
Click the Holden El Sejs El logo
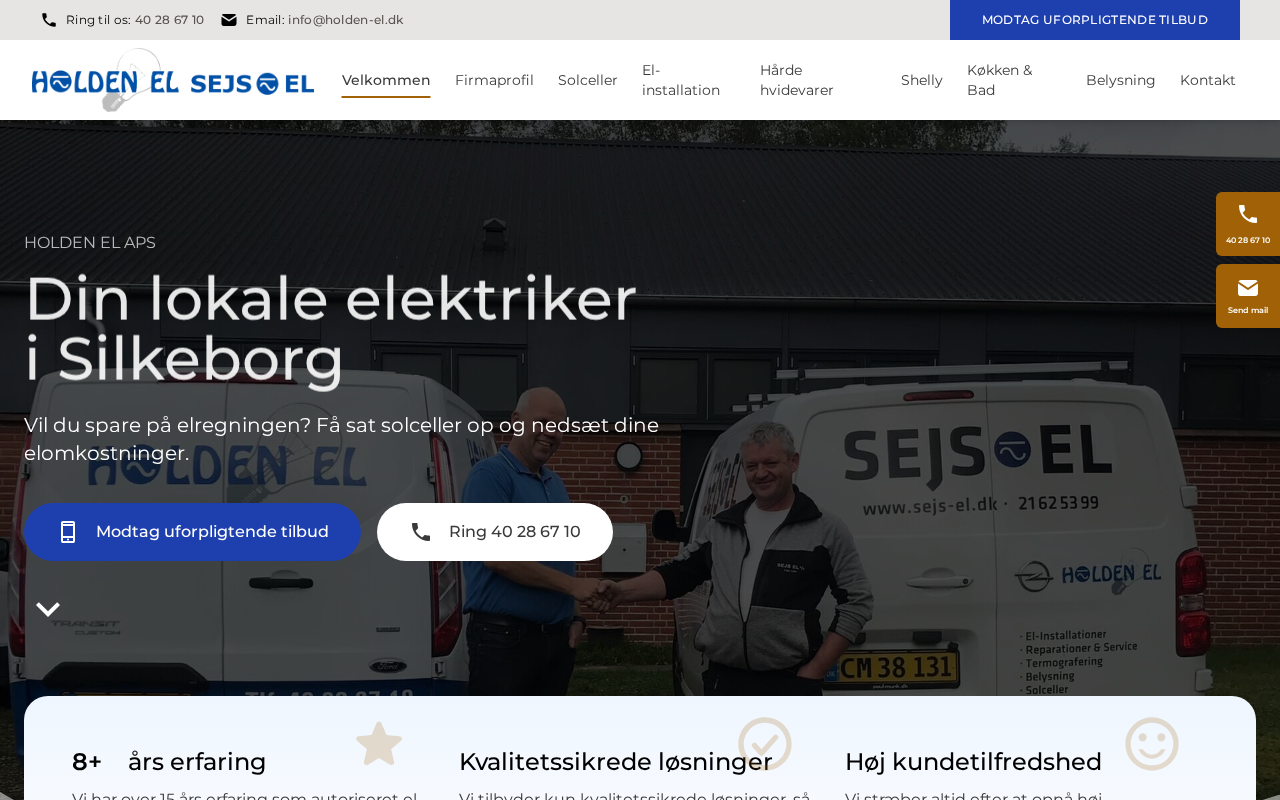[173, 80]
